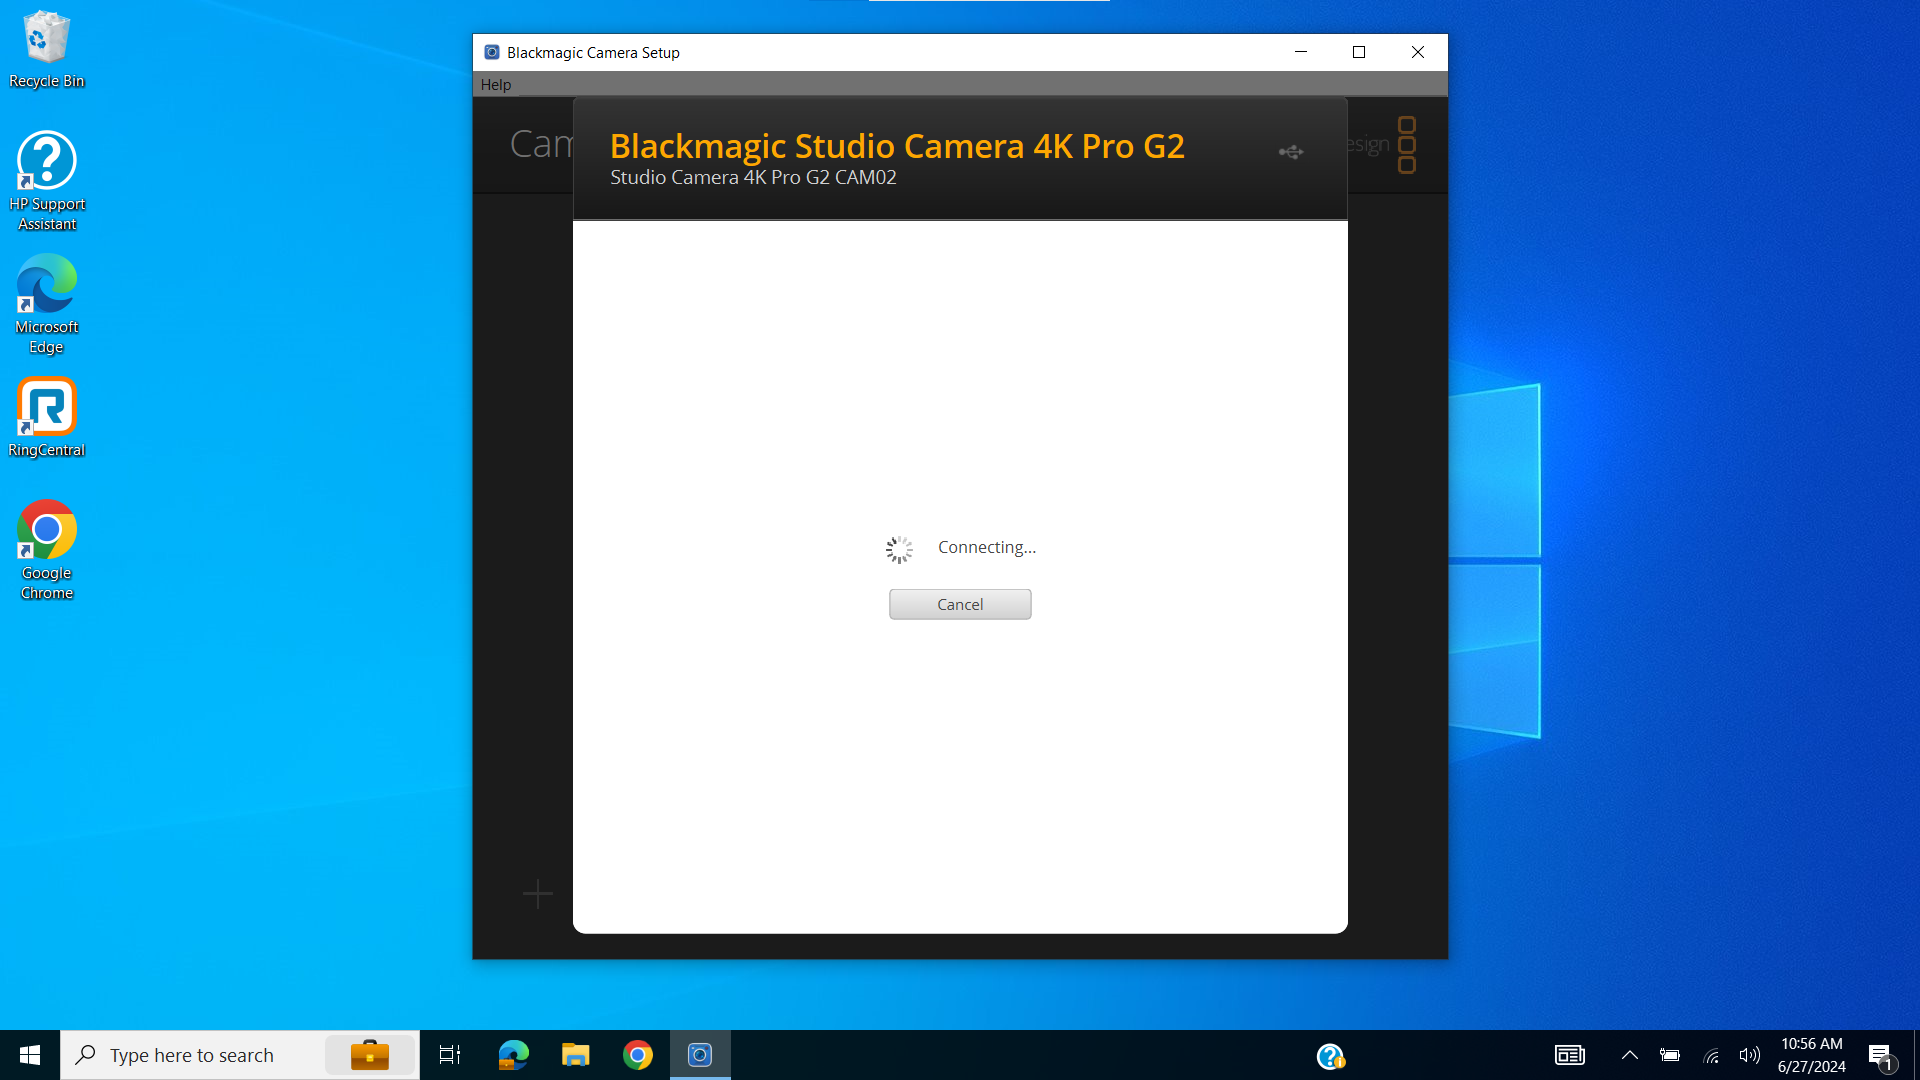The height and width of the screenshot is (1080, 1920).
Task: Open the volume control tray icon
Action: click(x=1750, y=1055)
